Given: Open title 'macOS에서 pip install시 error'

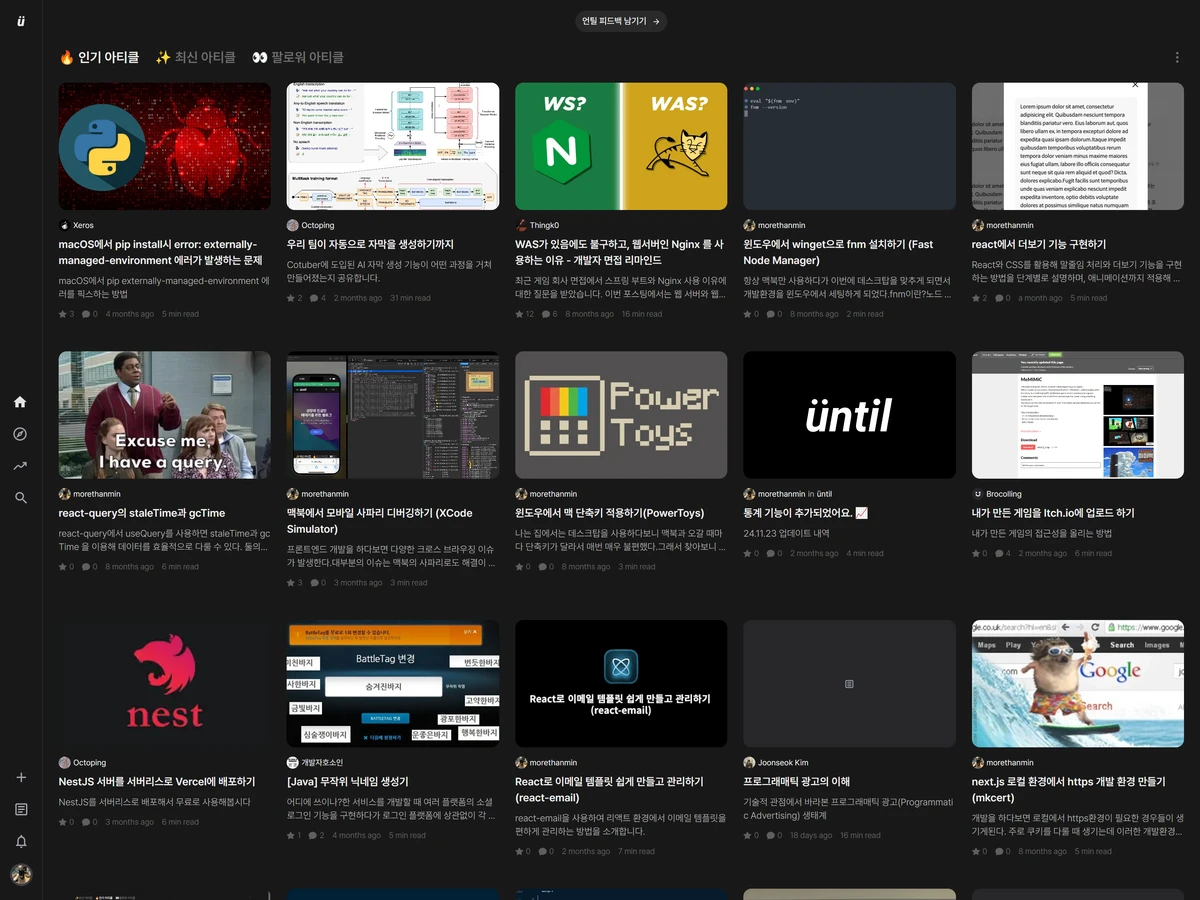Looking at the screenshot, I should click(x=160, y=252).
